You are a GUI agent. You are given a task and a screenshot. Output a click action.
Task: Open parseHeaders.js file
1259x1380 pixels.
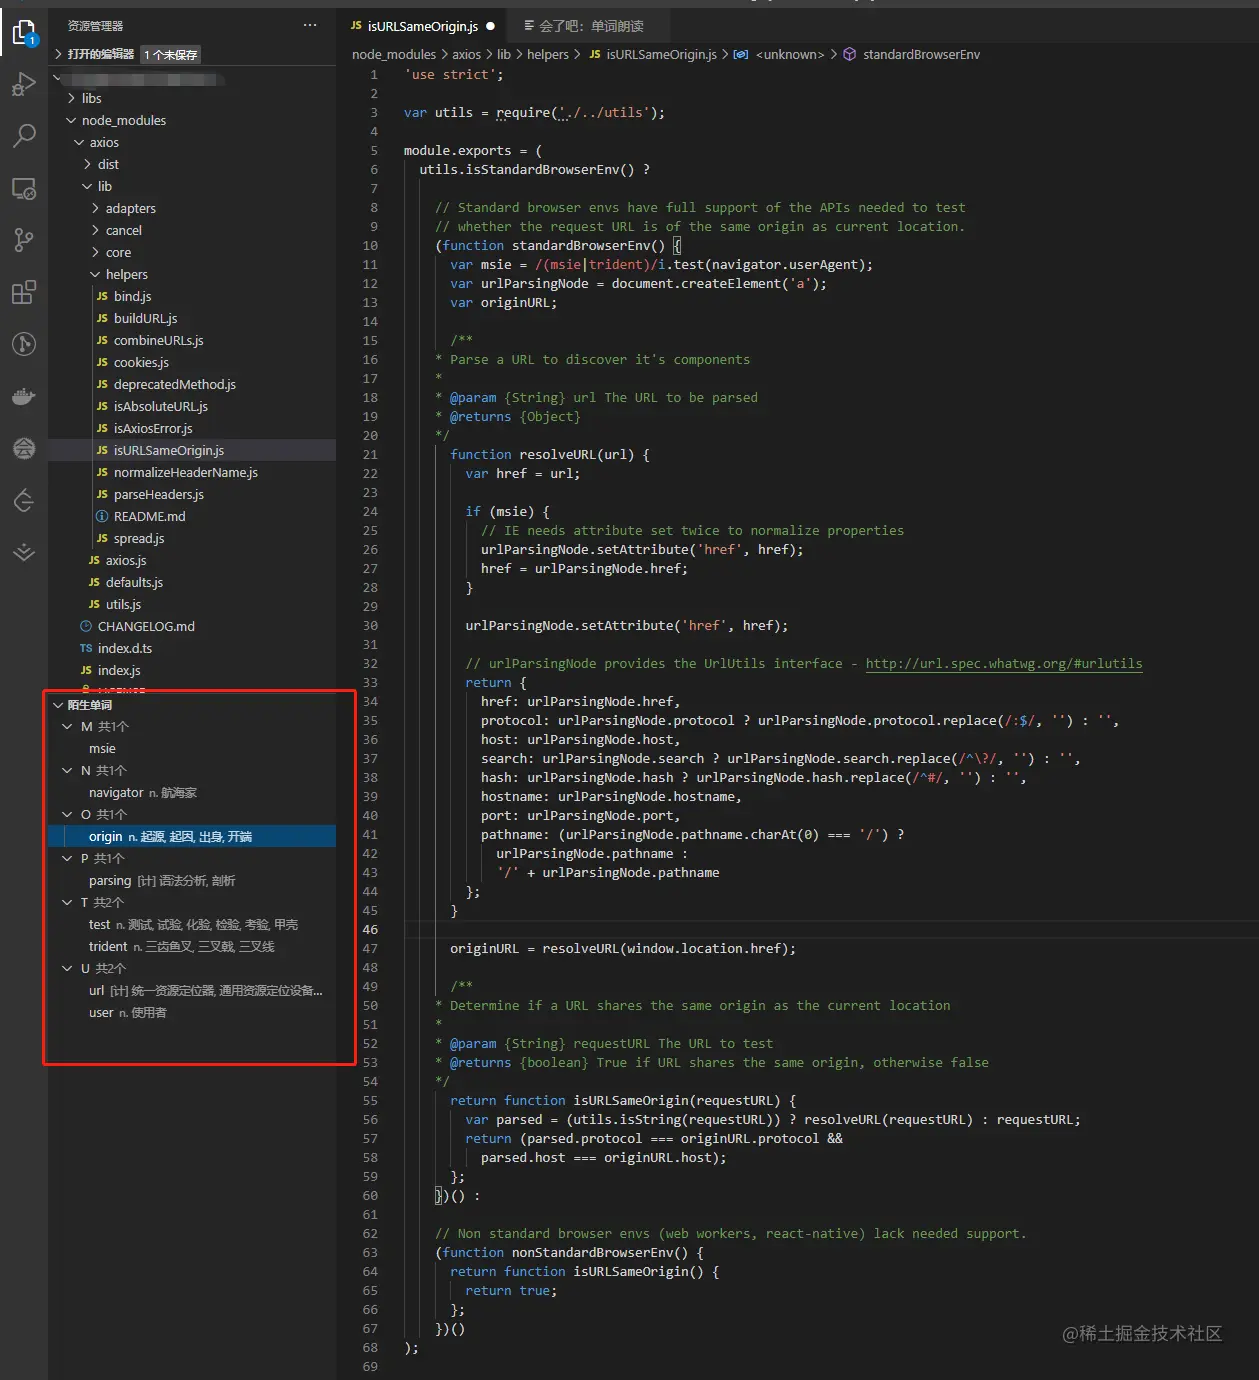pyautogui.click(x=159, y=494)
